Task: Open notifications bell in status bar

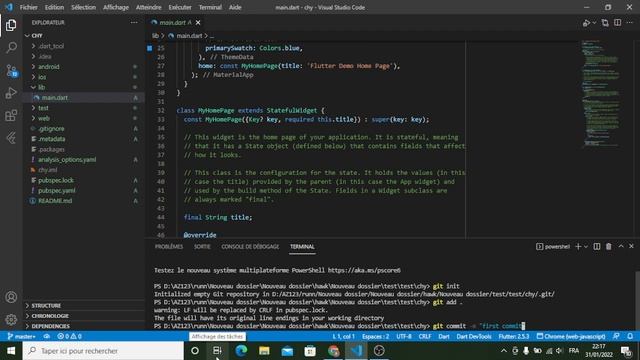Action: click(x=630, y=336)
